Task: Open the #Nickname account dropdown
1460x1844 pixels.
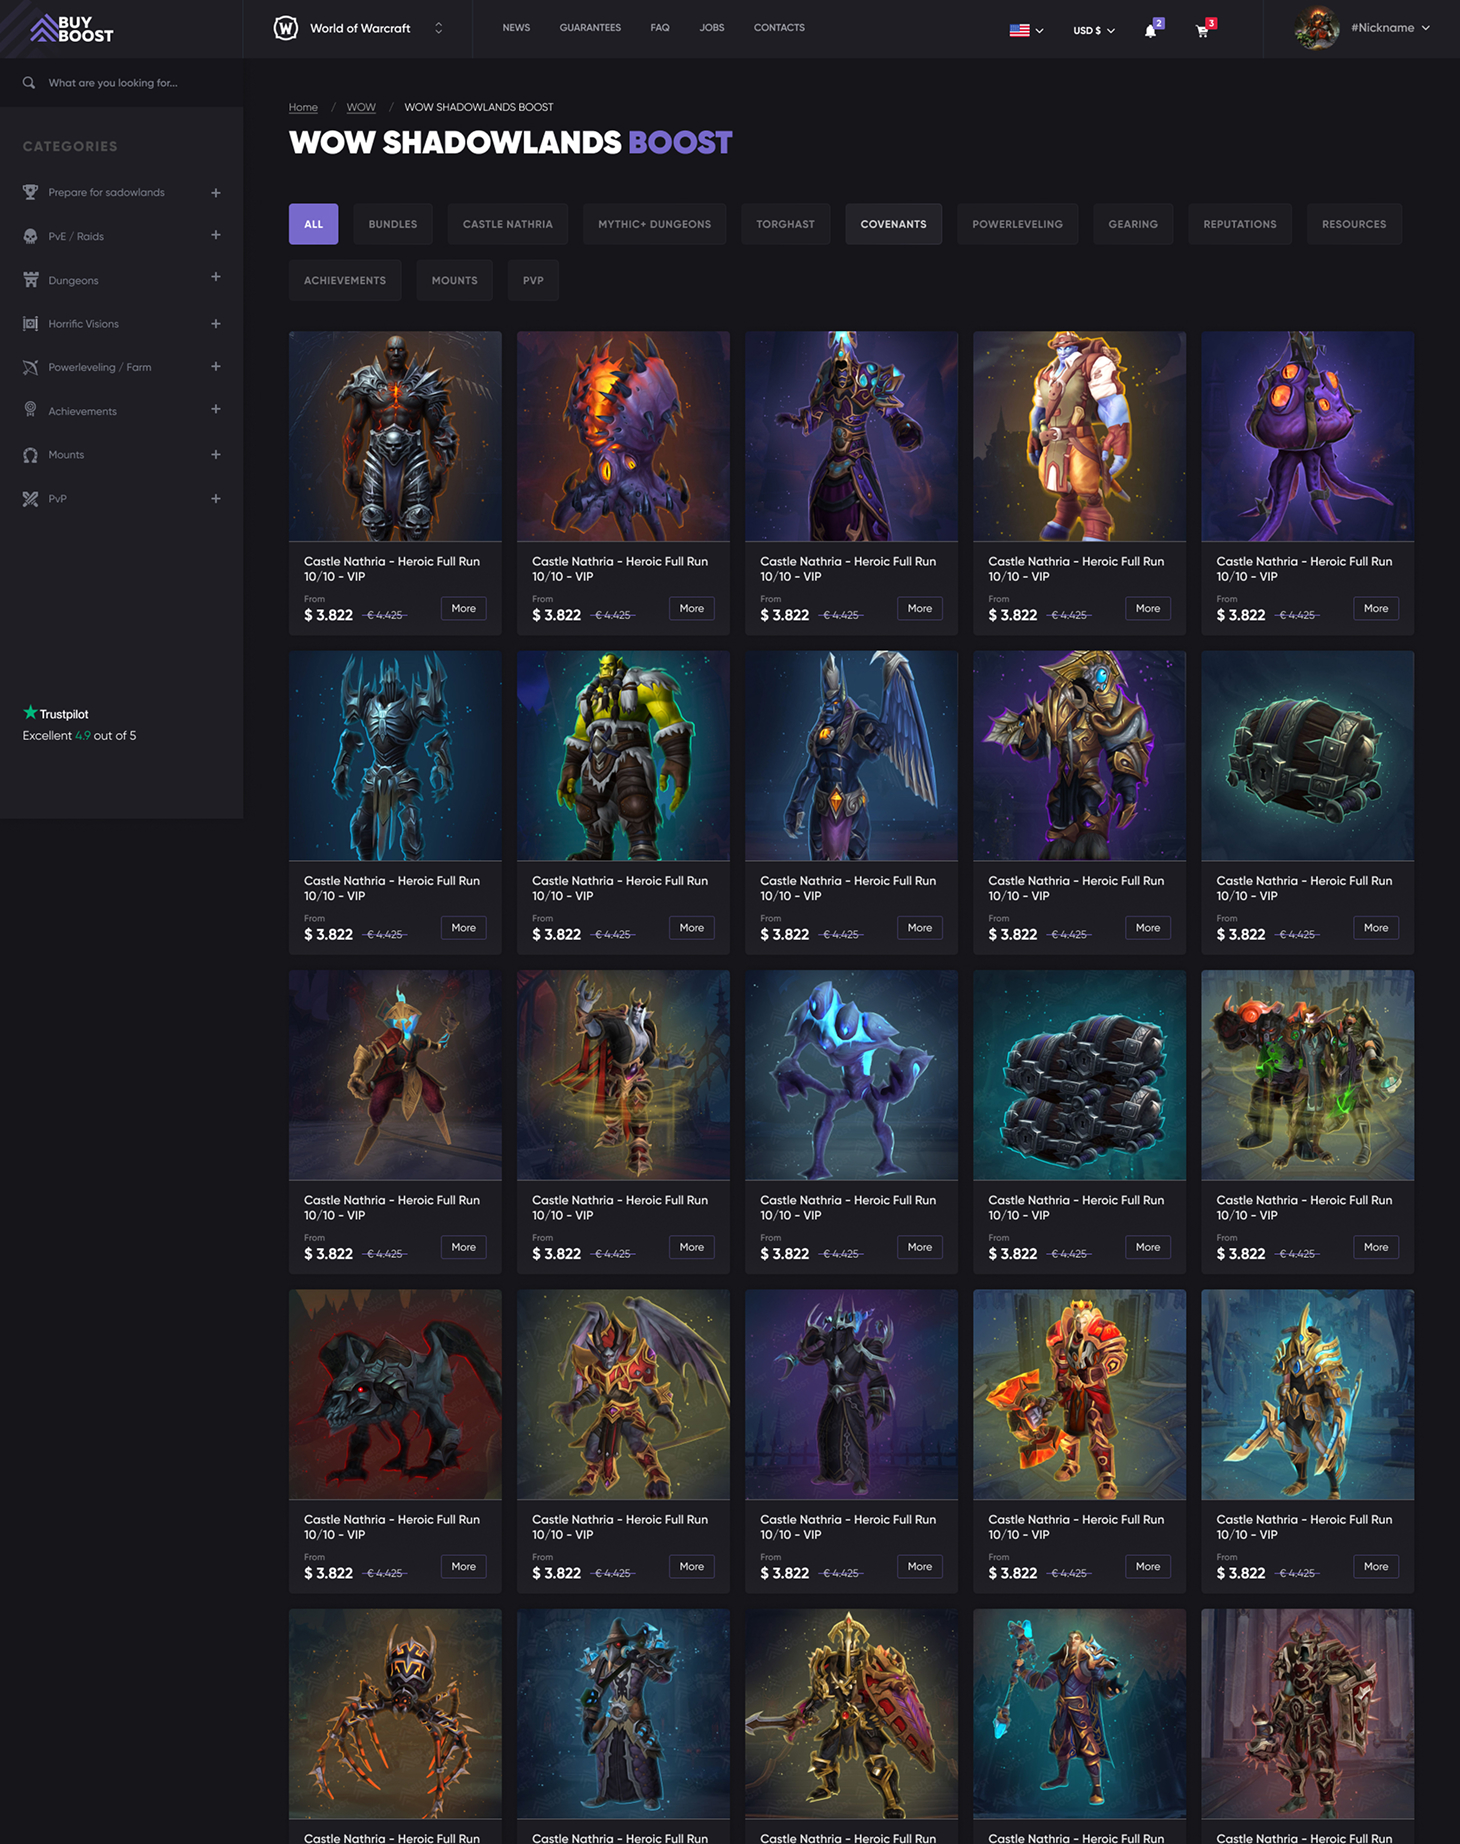Action: (x=1391, y=28)
